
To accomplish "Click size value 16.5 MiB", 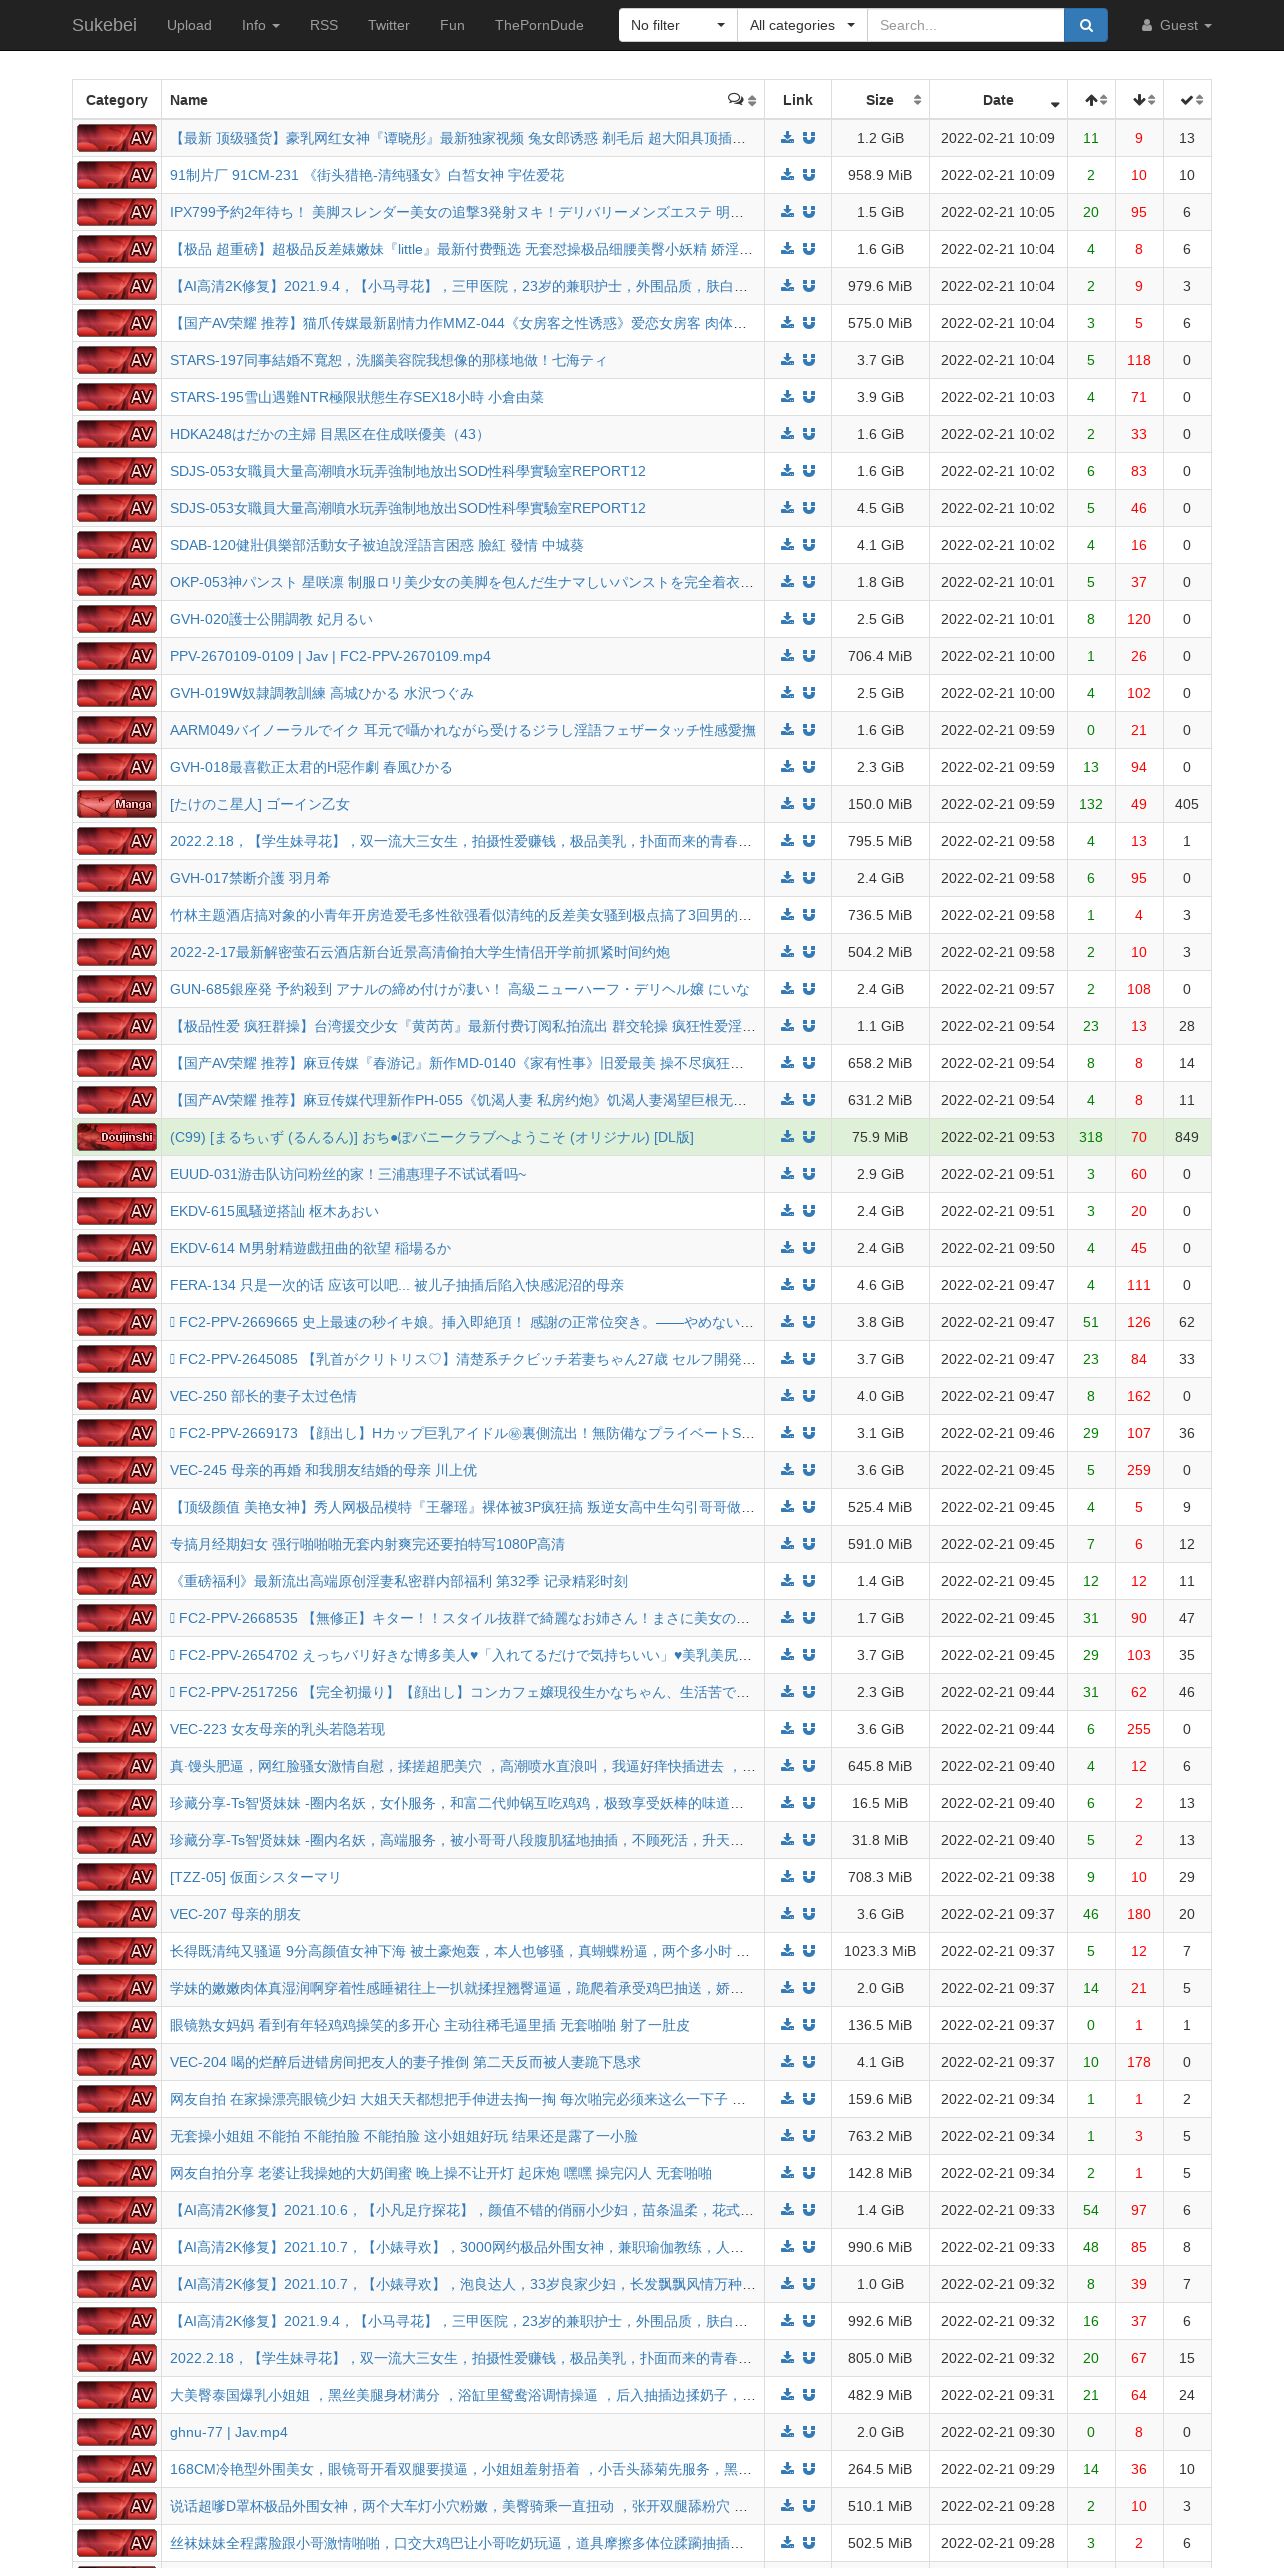I will point(880,1803).
